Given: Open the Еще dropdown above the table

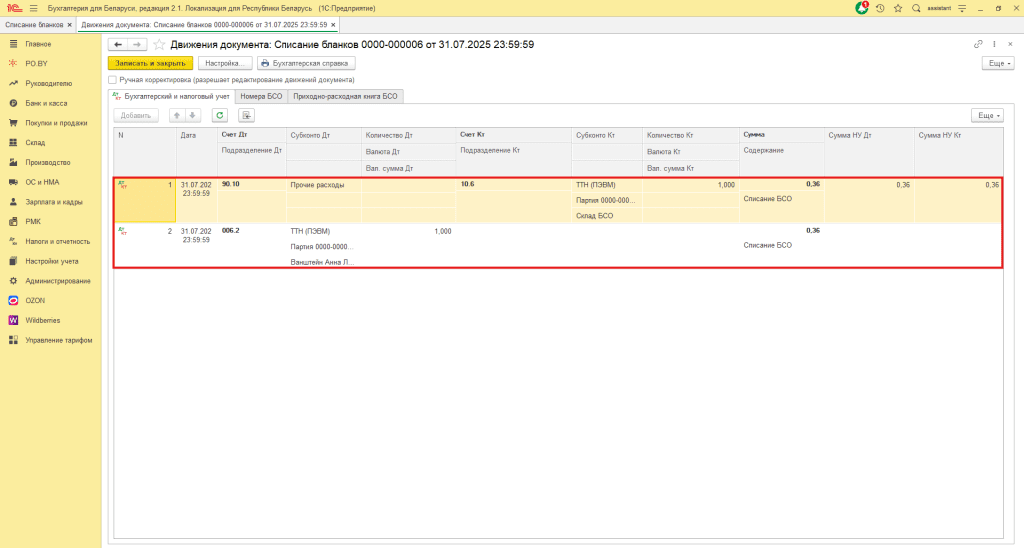Looking at the screenshot, I should point(987,116).
